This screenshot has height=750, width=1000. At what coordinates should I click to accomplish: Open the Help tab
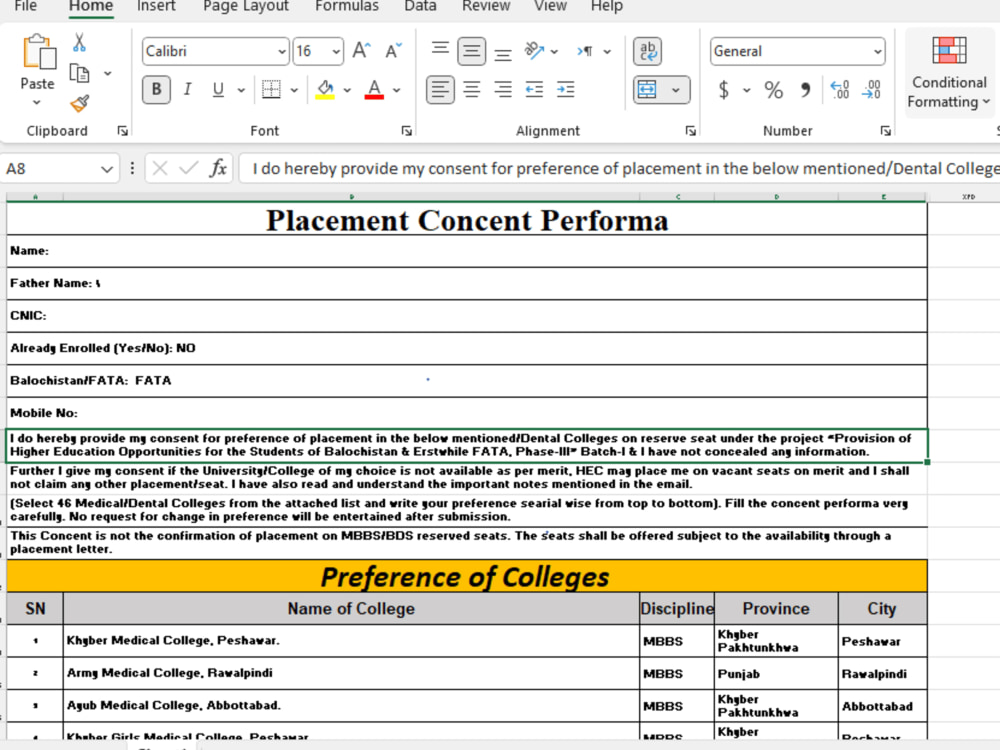click(607, 6)
